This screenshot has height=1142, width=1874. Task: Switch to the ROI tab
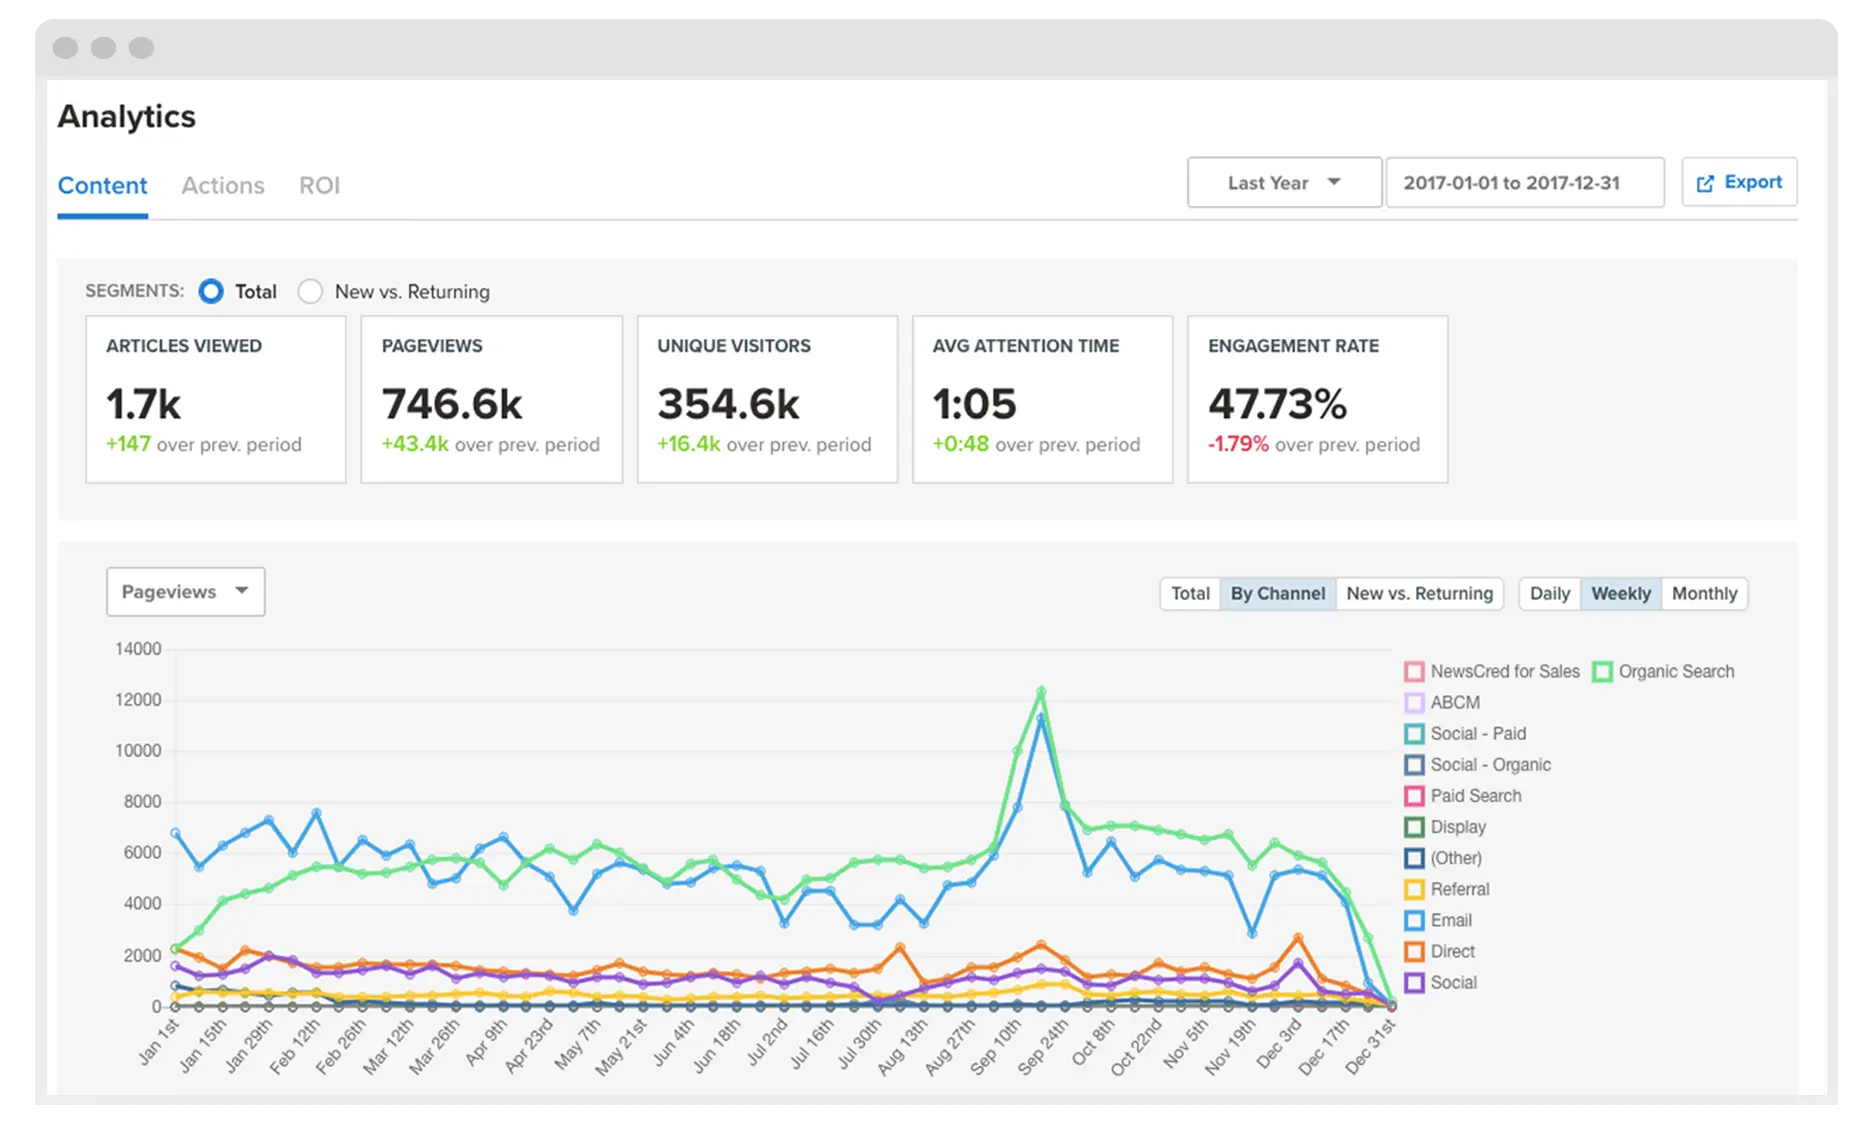click(319, 186)
